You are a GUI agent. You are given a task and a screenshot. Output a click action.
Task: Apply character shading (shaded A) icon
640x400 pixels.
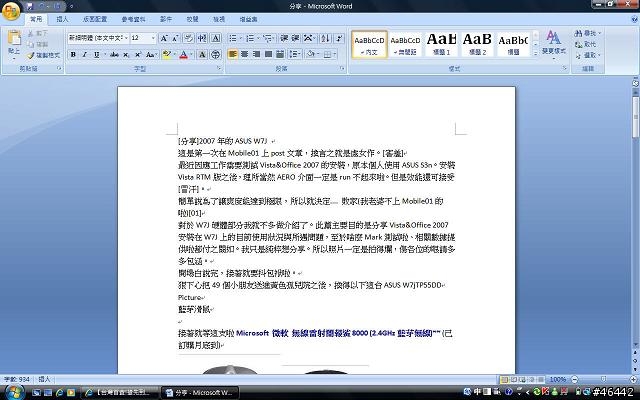(202, 55)
